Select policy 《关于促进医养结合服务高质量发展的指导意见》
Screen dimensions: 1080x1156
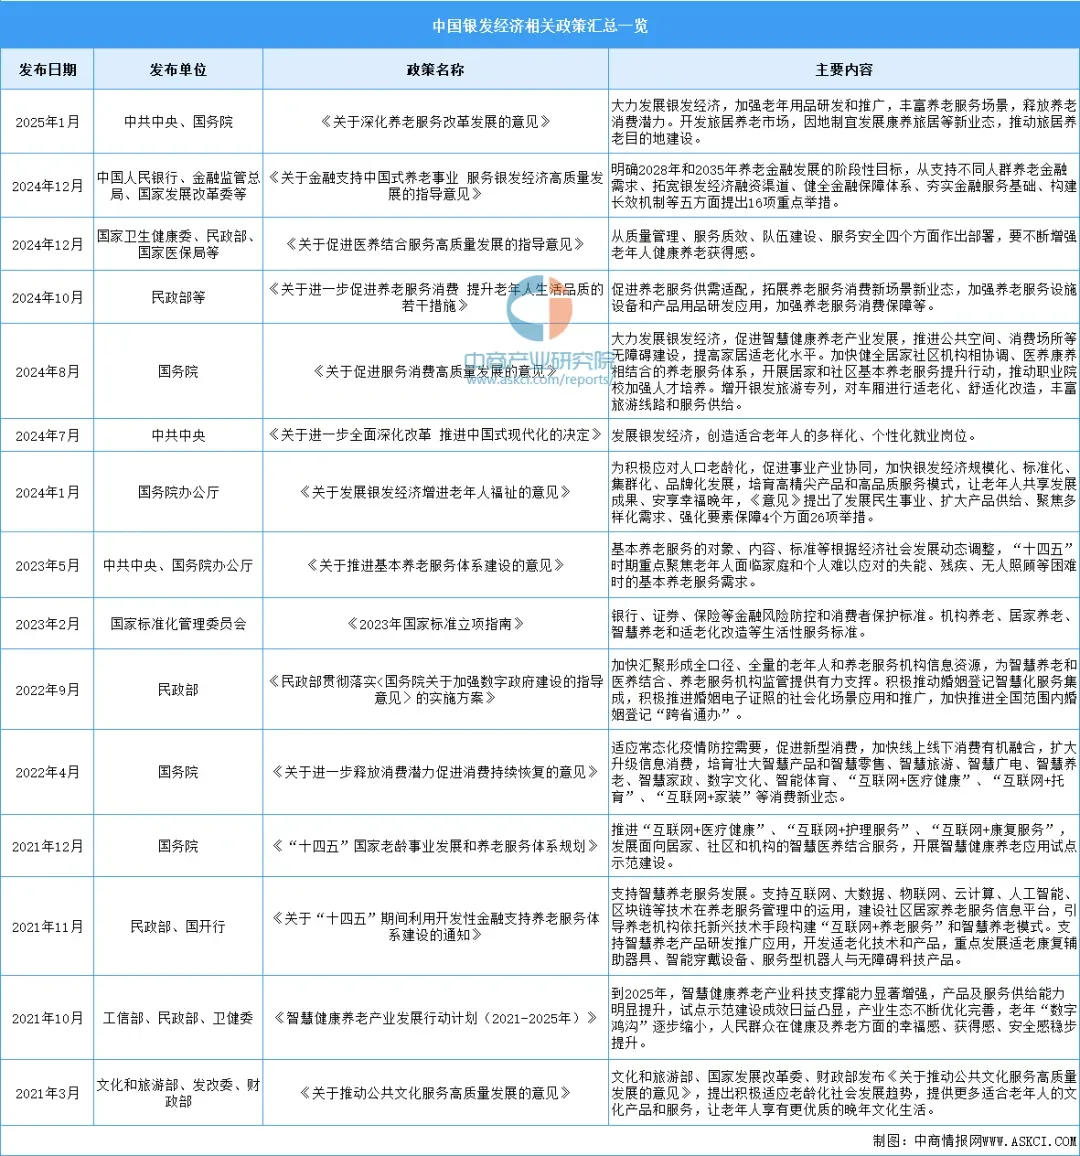tap(435, 244)
